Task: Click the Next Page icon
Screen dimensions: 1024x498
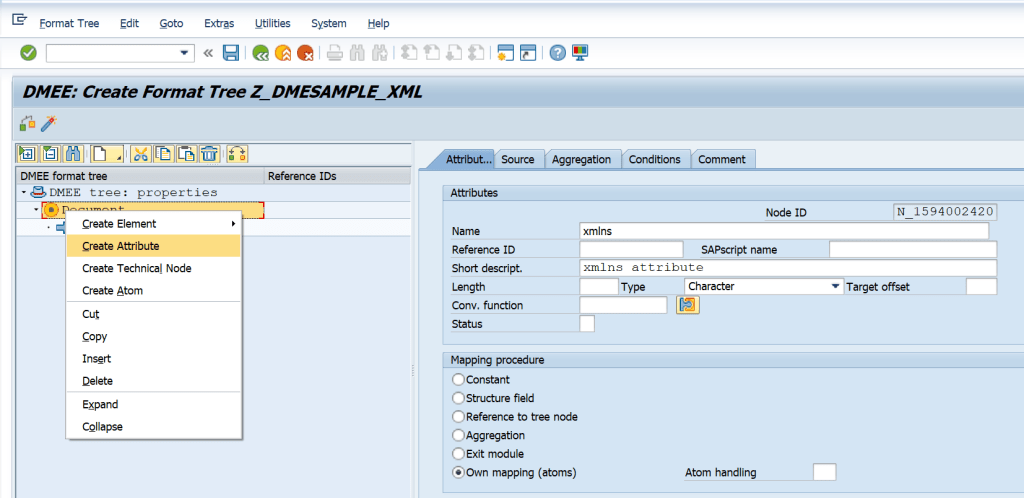Action: coord(454,53)
